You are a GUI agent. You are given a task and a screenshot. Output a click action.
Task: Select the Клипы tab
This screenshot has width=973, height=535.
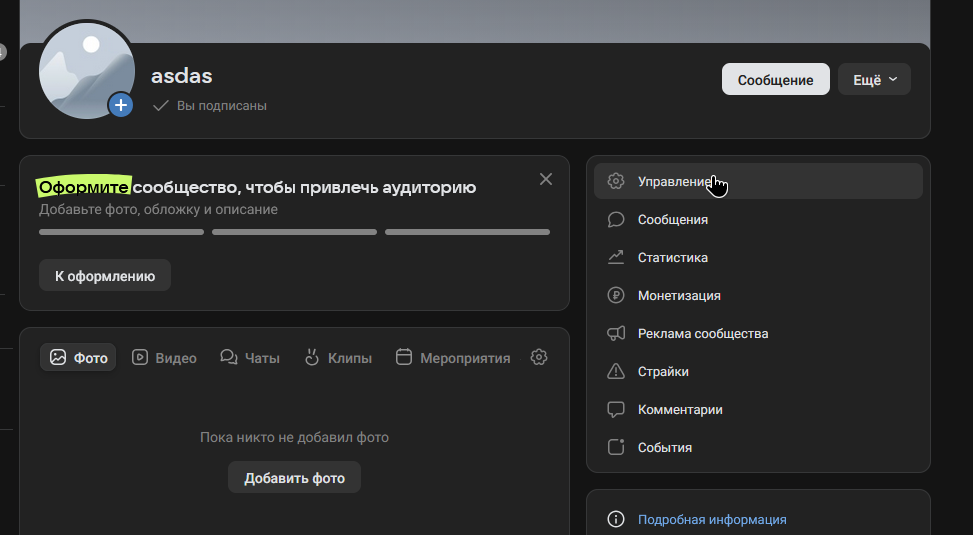[337, 357]
